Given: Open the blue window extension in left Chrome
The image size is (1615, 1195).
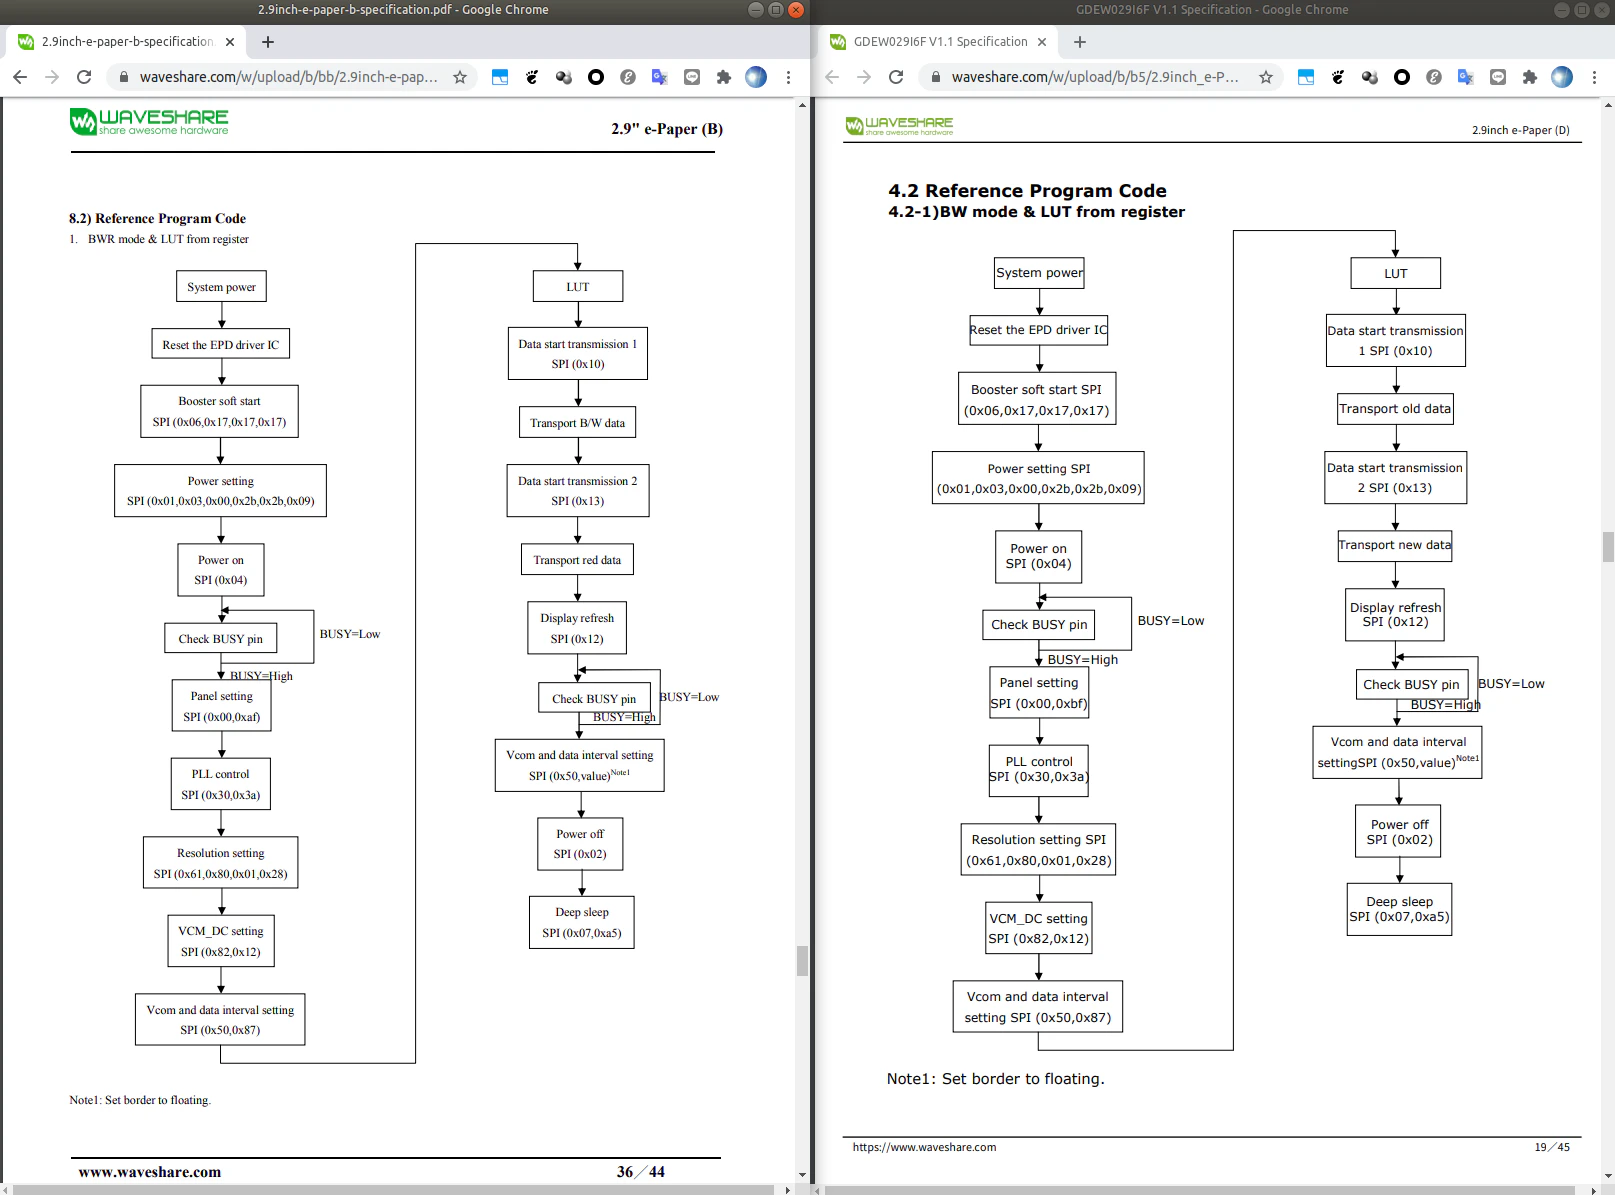Looking at the screenshot, I should pyautogui.click(x=500, y=77).
